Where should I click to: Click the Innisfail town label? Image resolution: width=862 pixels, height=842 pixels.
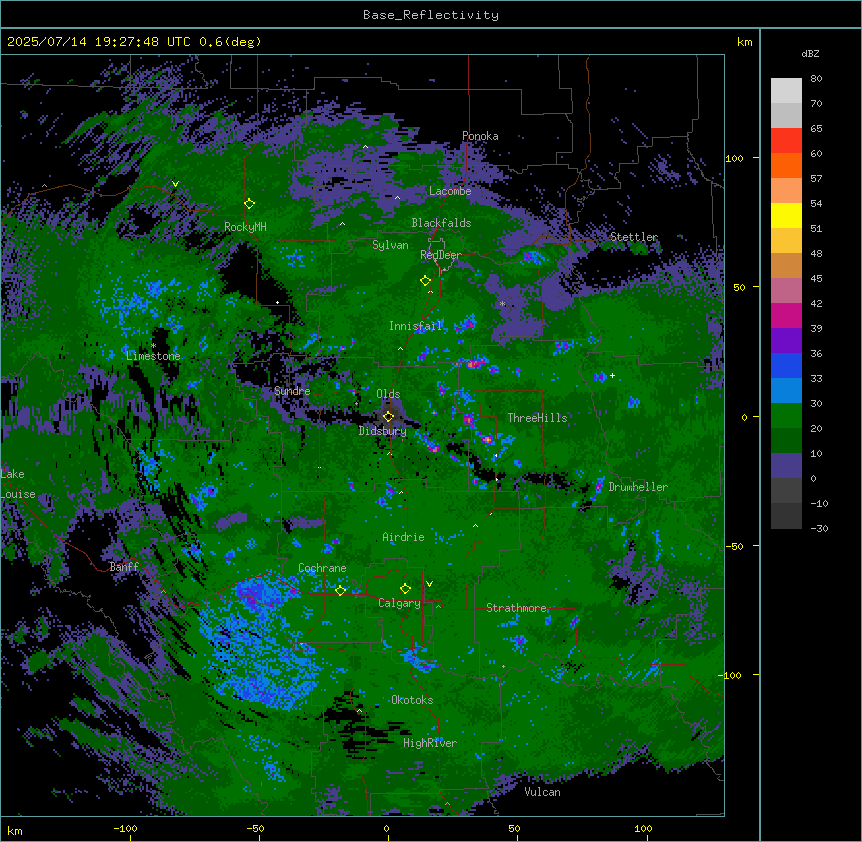pos(415,326)
